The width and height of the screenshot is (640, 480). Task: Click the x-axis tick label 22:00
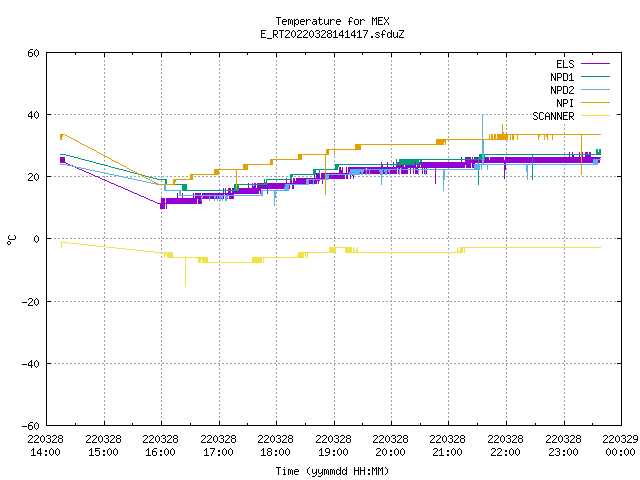(506, 452)
